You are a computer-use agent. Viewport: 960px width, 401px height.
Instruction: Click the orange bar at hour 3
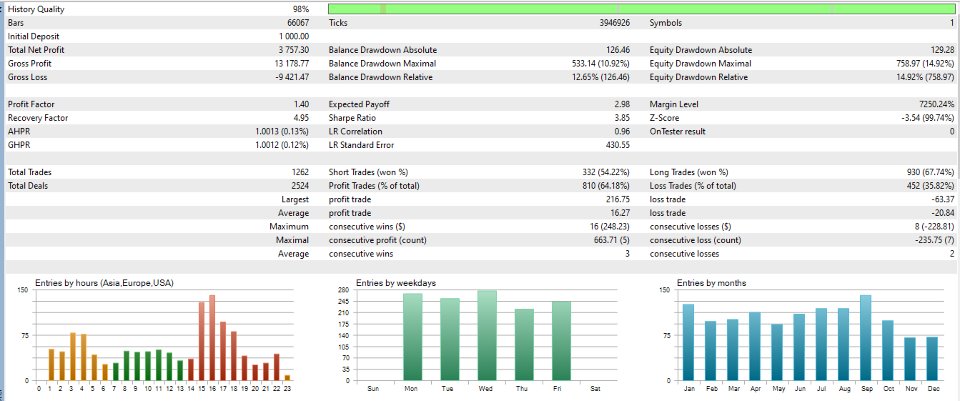(x=73, y=357)
